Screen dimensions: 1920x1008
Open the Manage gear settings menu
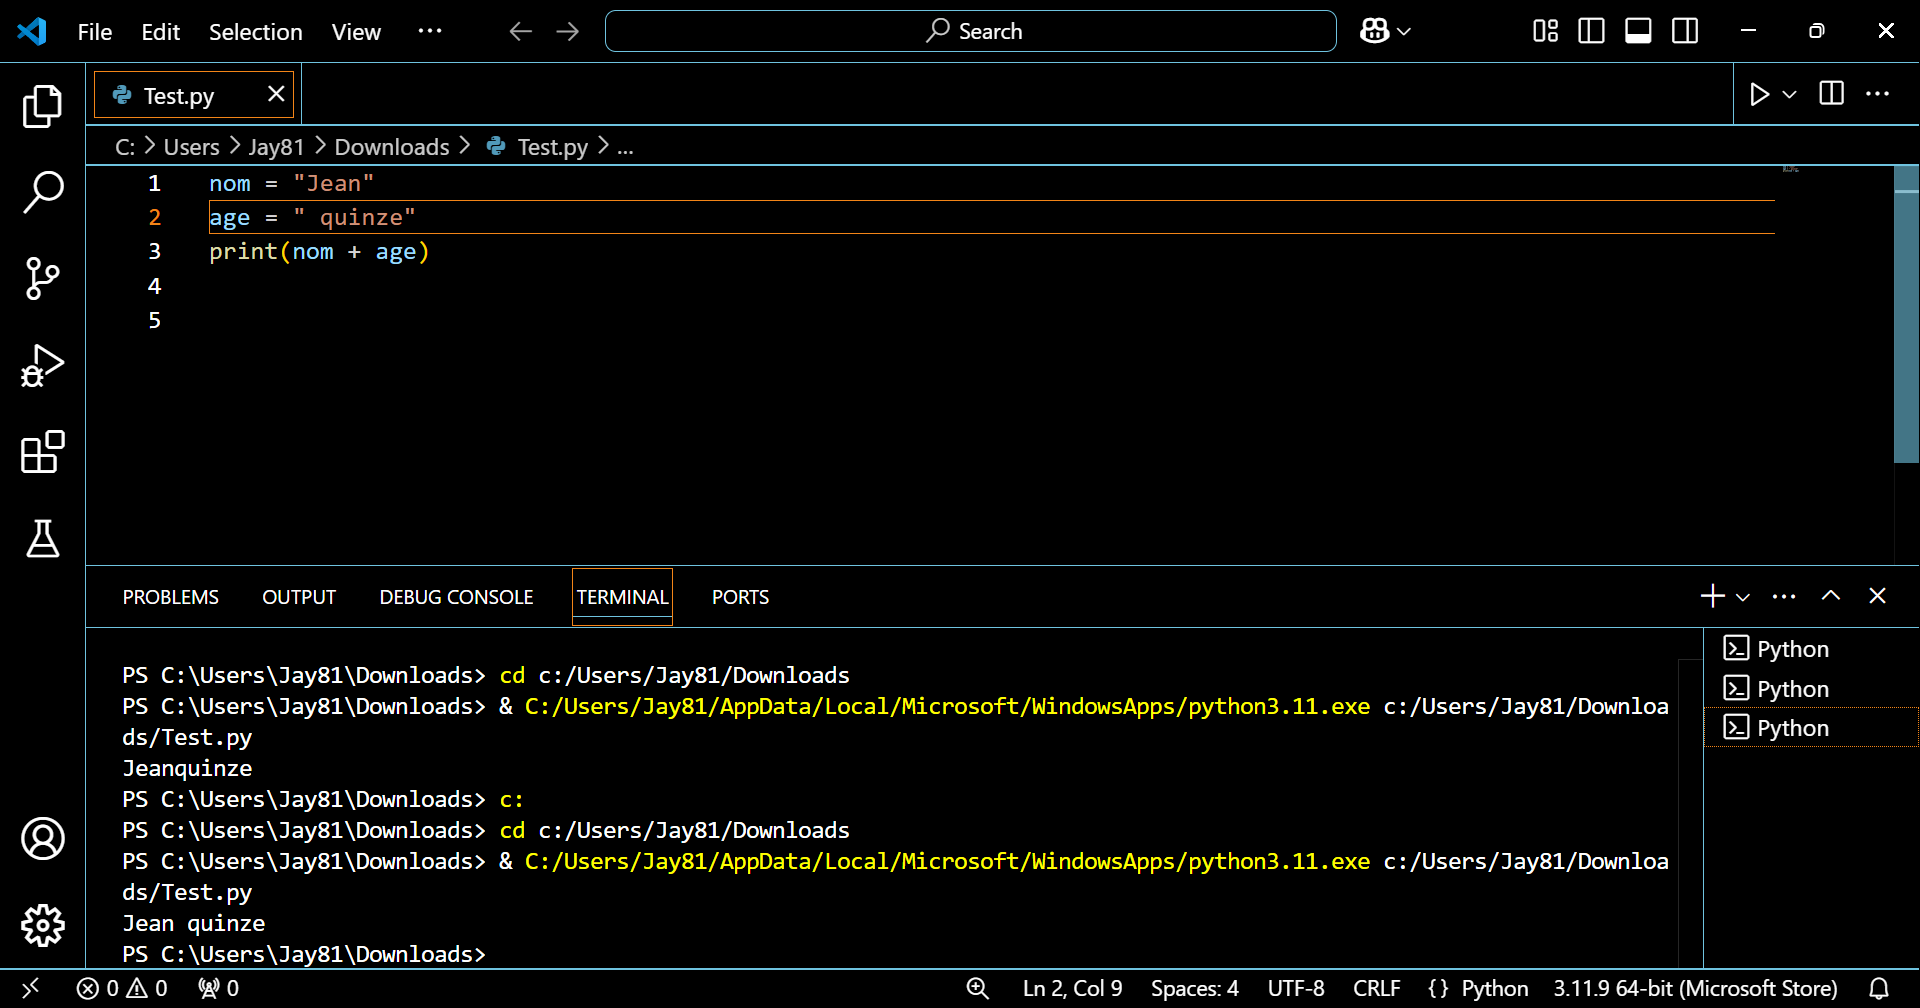[x=42, y=925]
